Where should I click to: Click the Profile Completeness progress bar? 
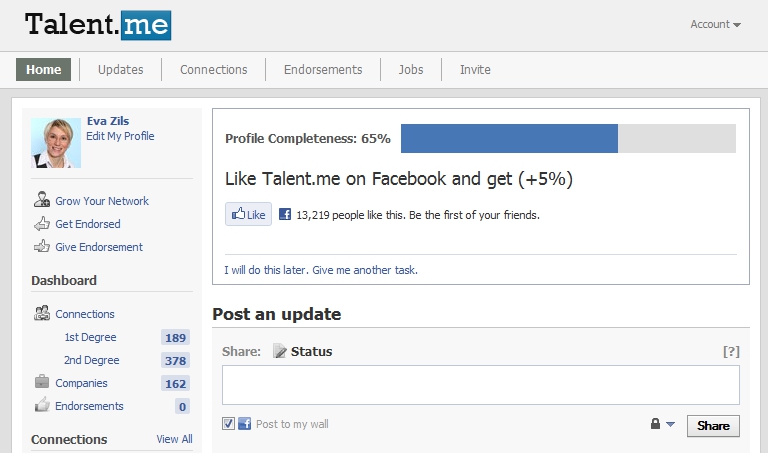[x=568, y=139]
